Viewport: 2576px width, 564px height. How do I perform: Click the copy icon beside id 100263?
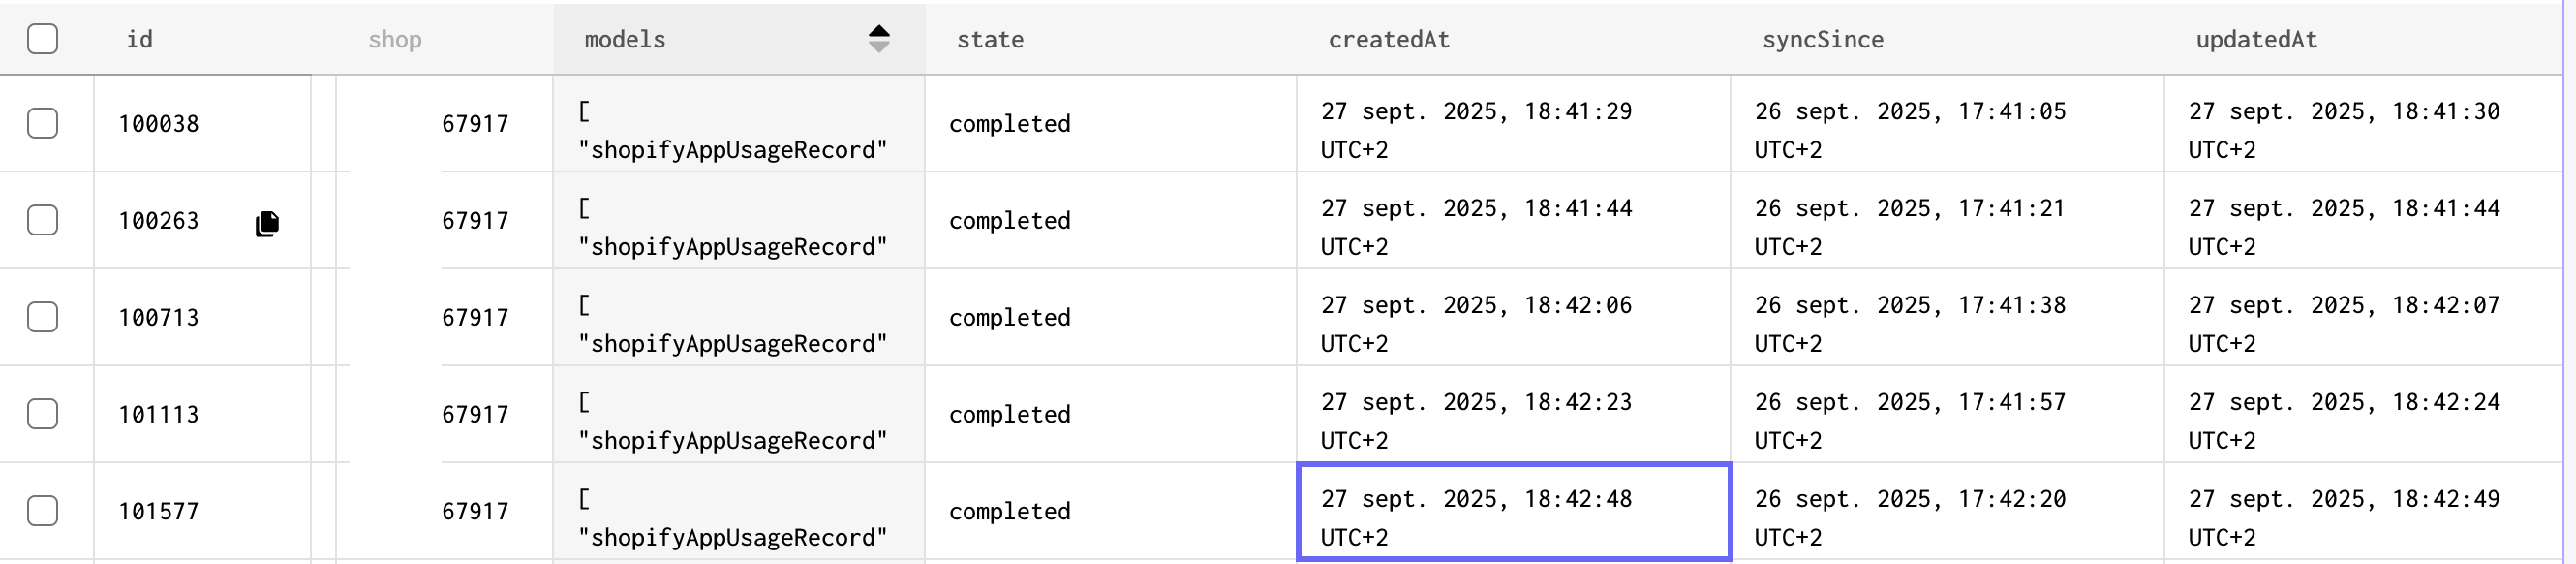tap(267, 223)
